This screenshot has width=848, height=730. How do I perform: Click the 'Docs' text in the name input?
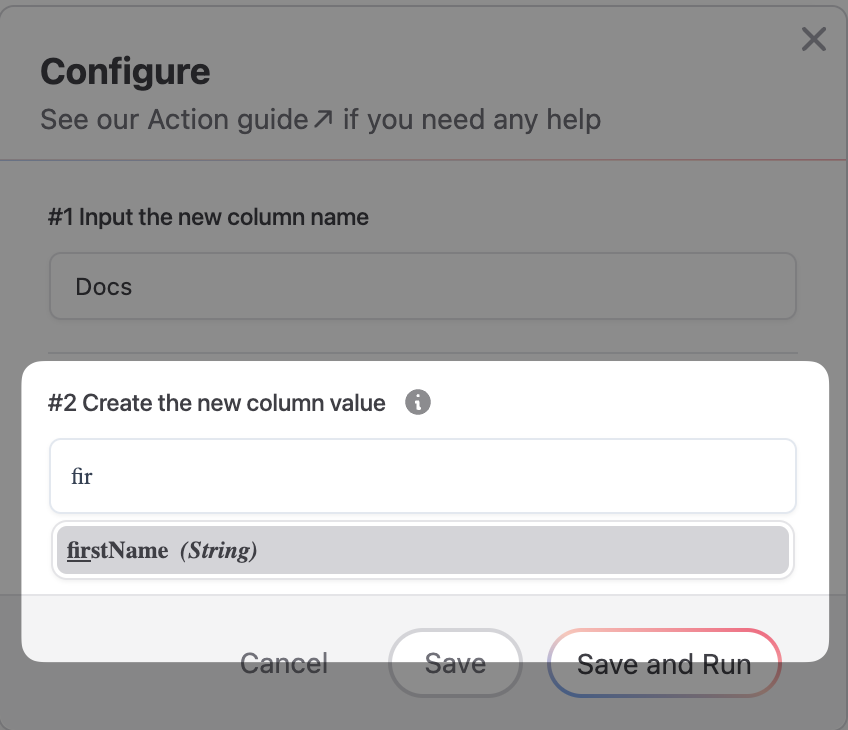[103, 287]
